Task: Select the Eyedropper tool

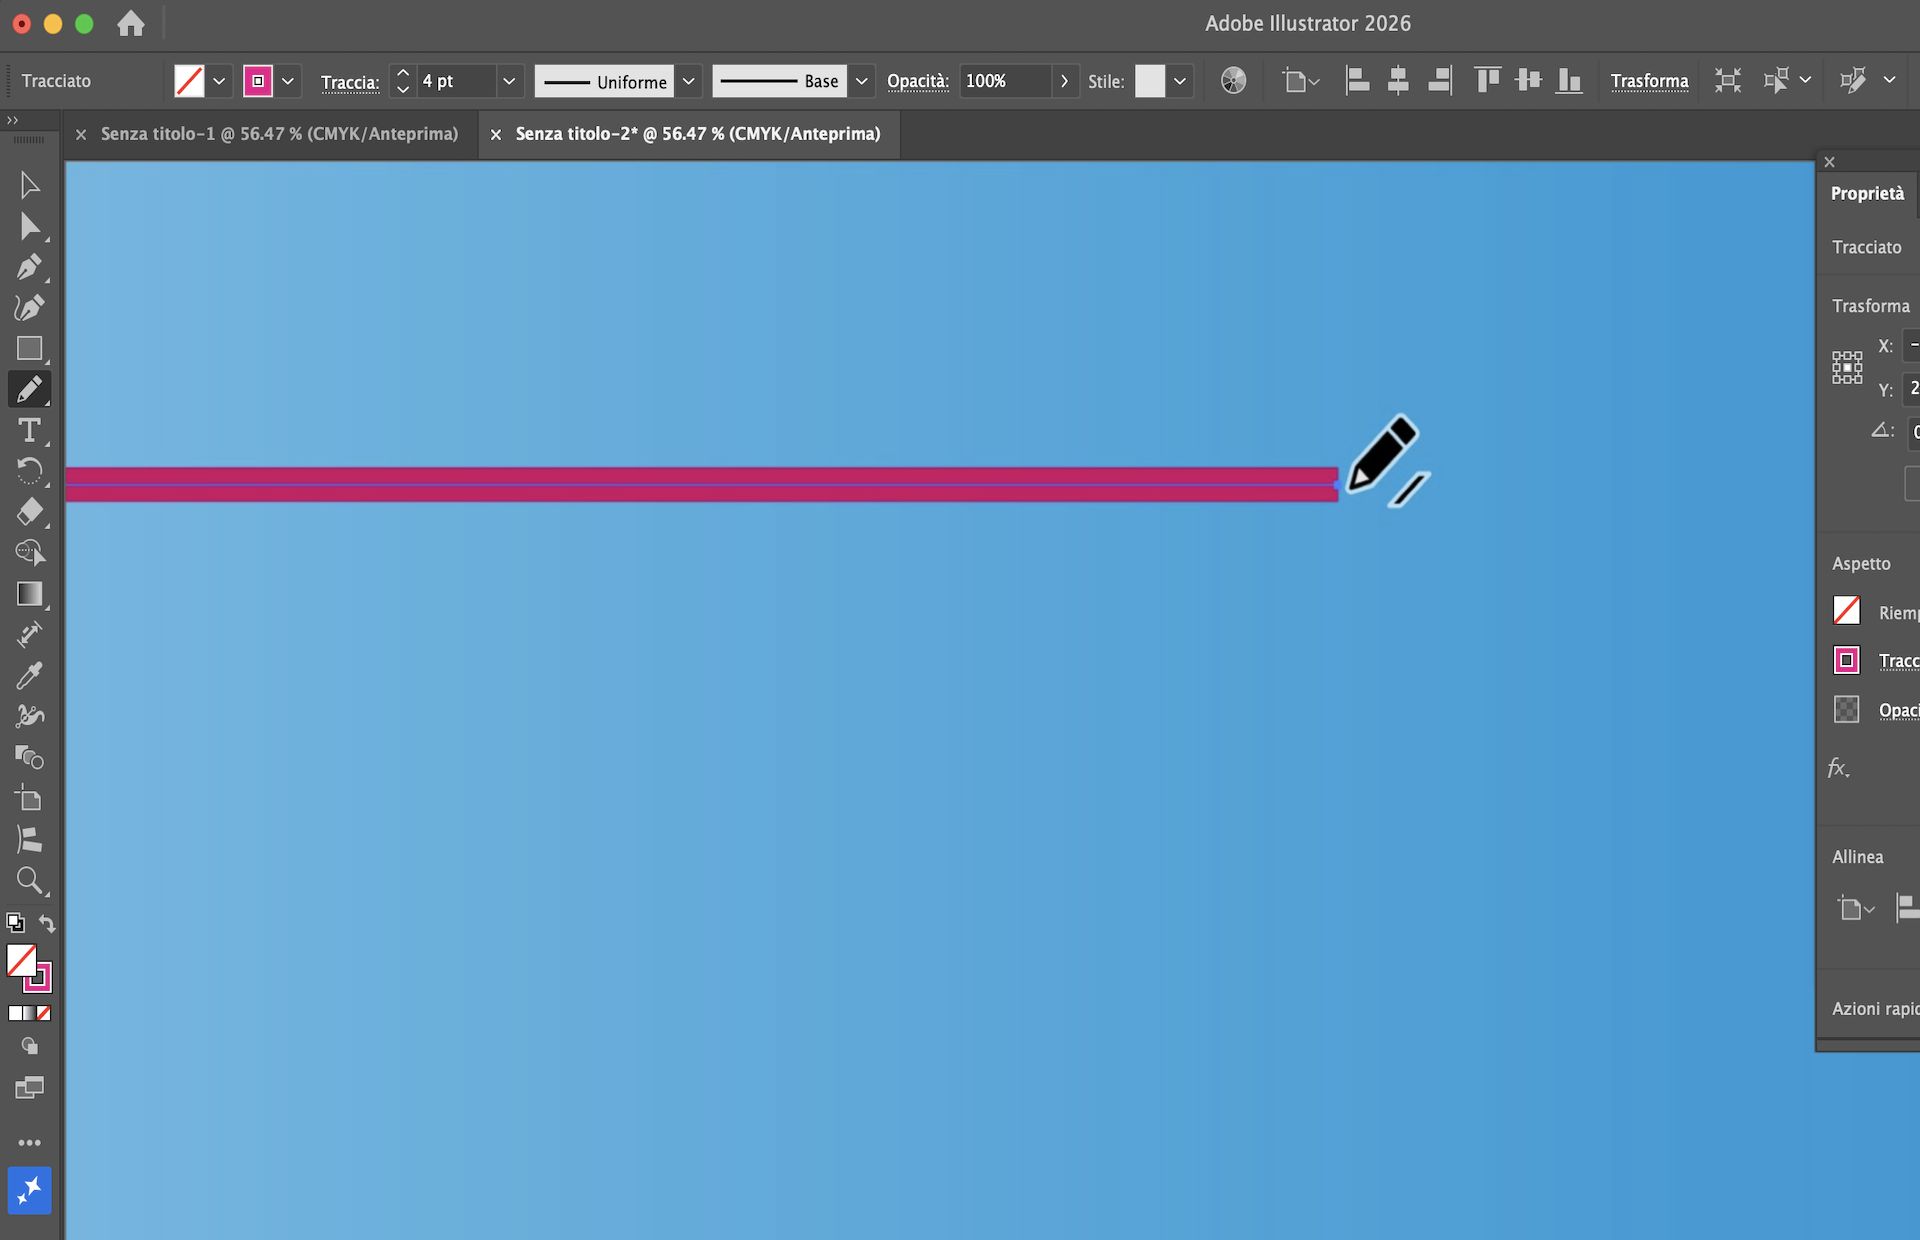Action: coord(29,675)
